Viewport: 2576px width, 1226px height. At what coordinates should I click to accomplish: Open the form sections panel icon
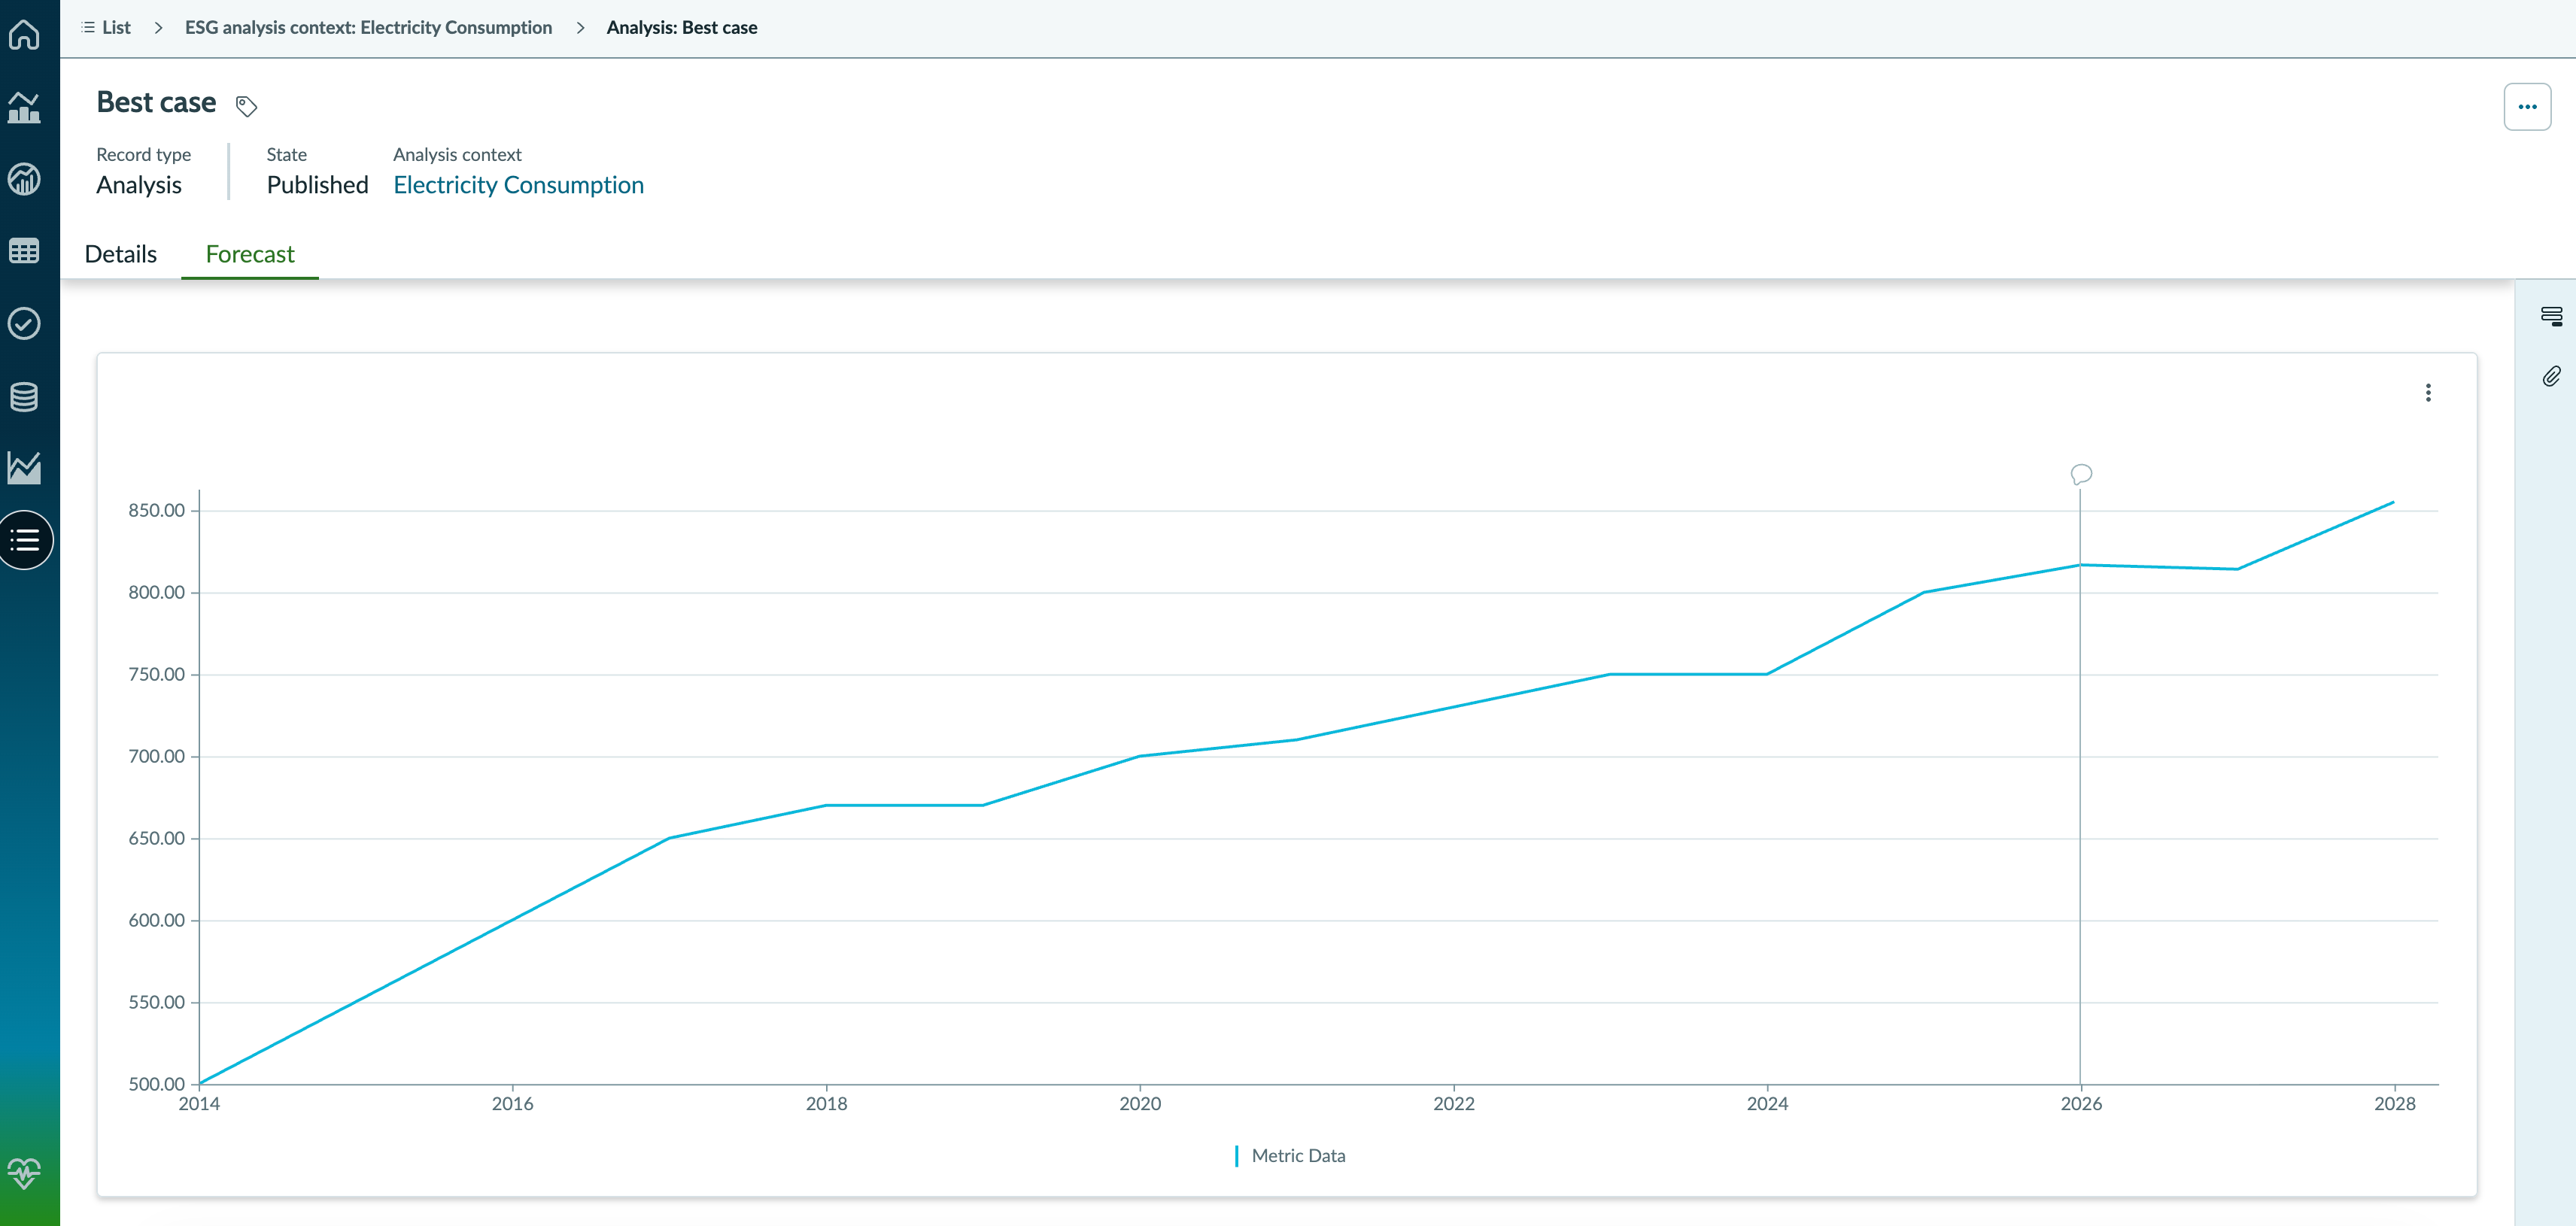pos(2551,316)
